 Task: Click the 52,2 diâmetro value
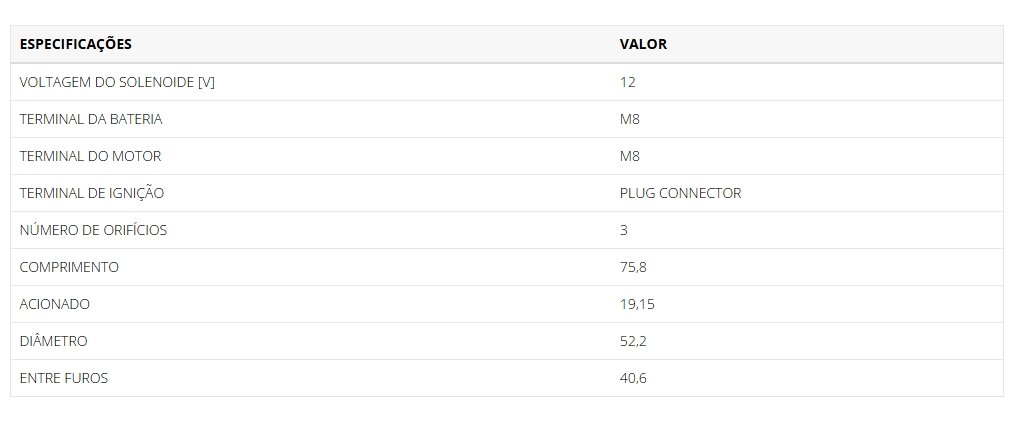632,341
